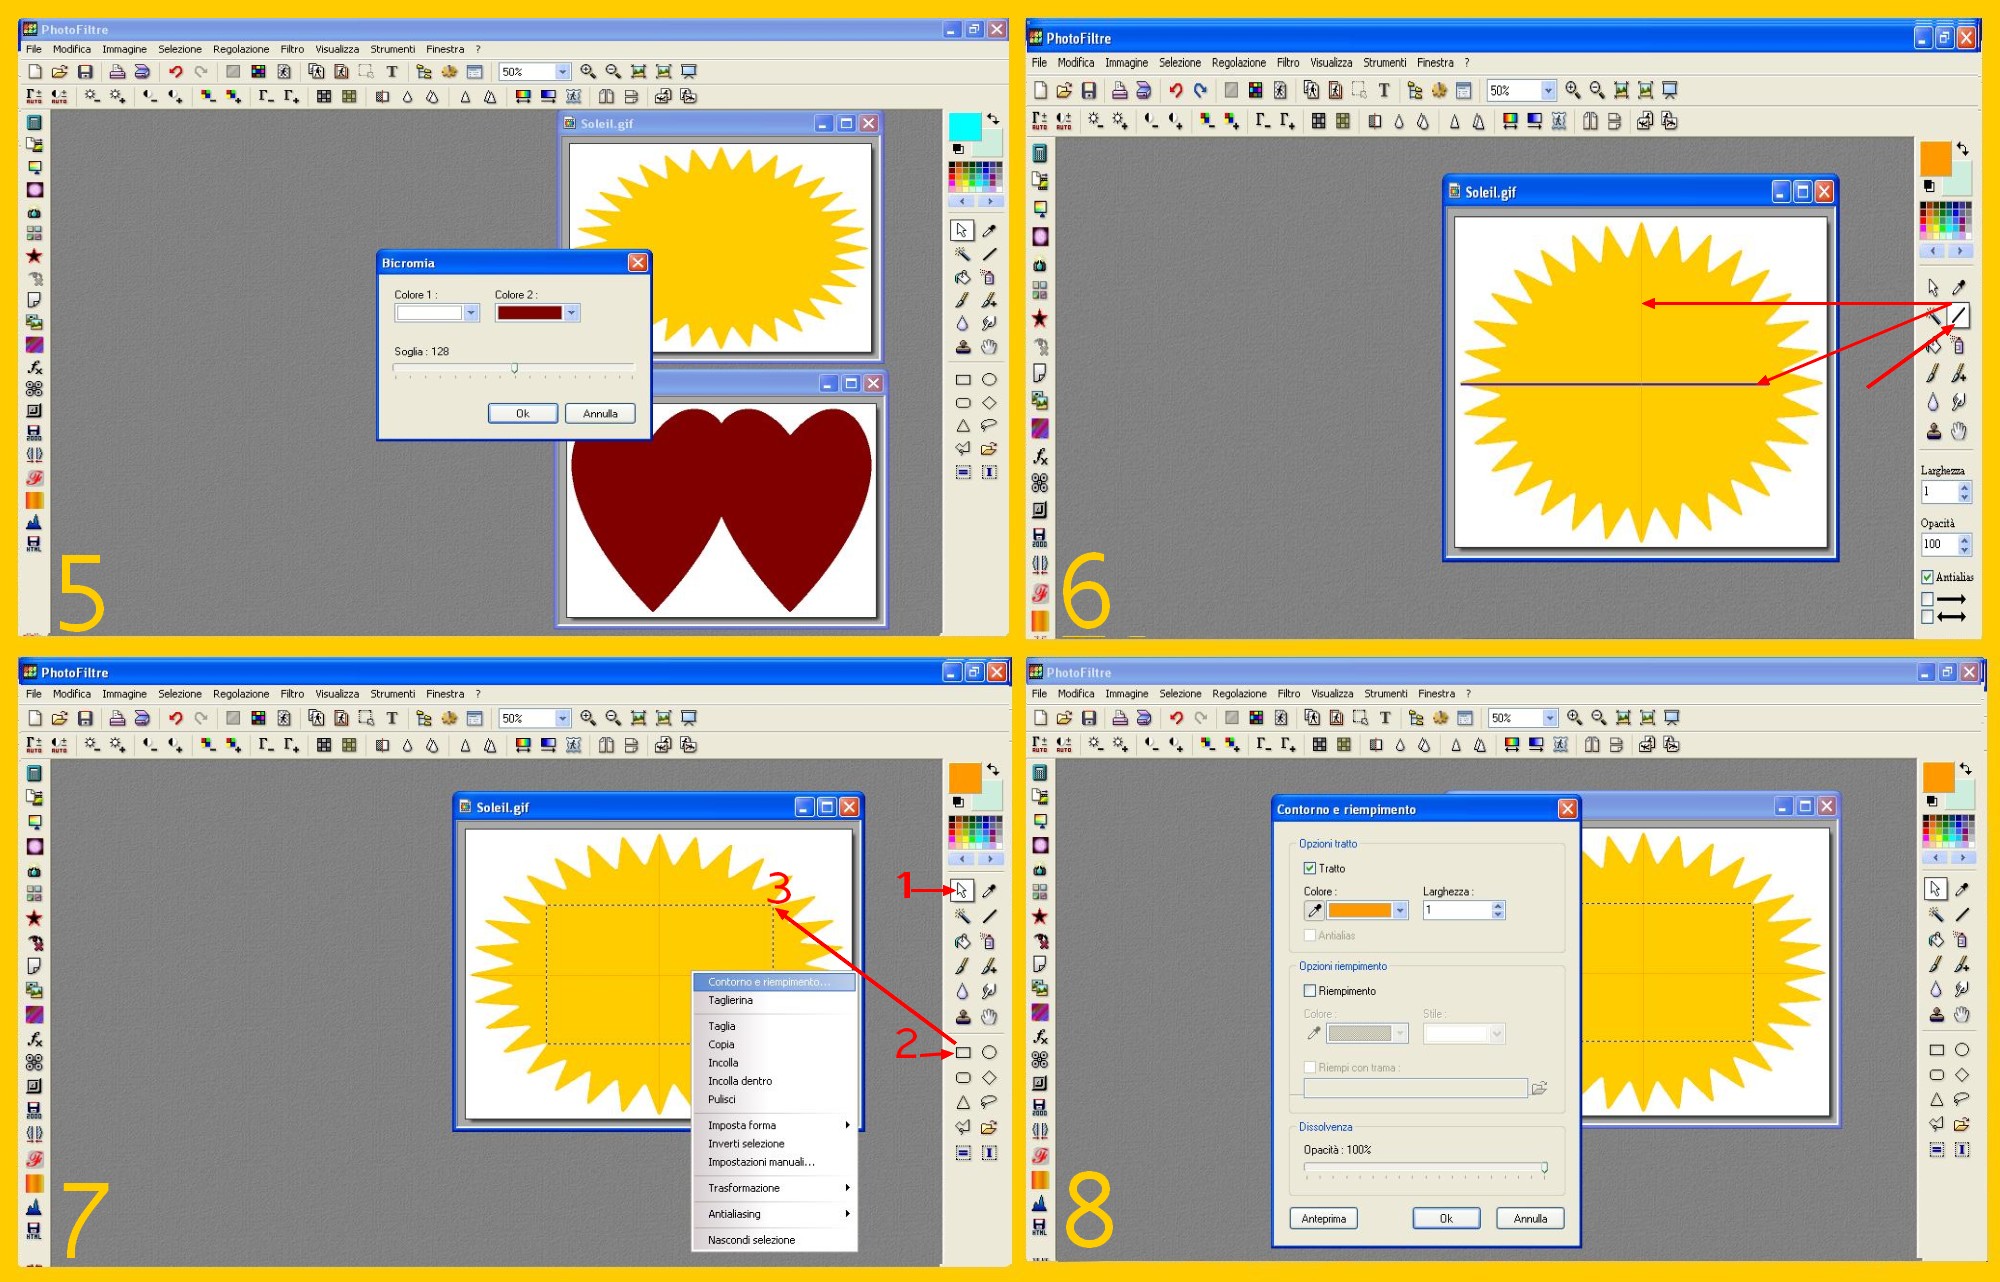Expand the orange stroke Colore dropdown

click(x=1400, y=910)
